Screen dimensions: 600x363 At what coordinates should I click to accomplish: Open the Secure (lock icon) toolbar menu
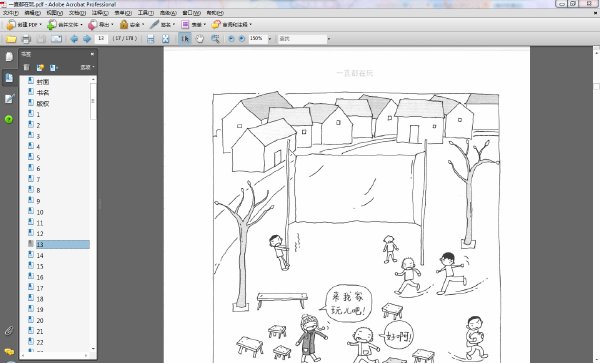tap(132, 25)
